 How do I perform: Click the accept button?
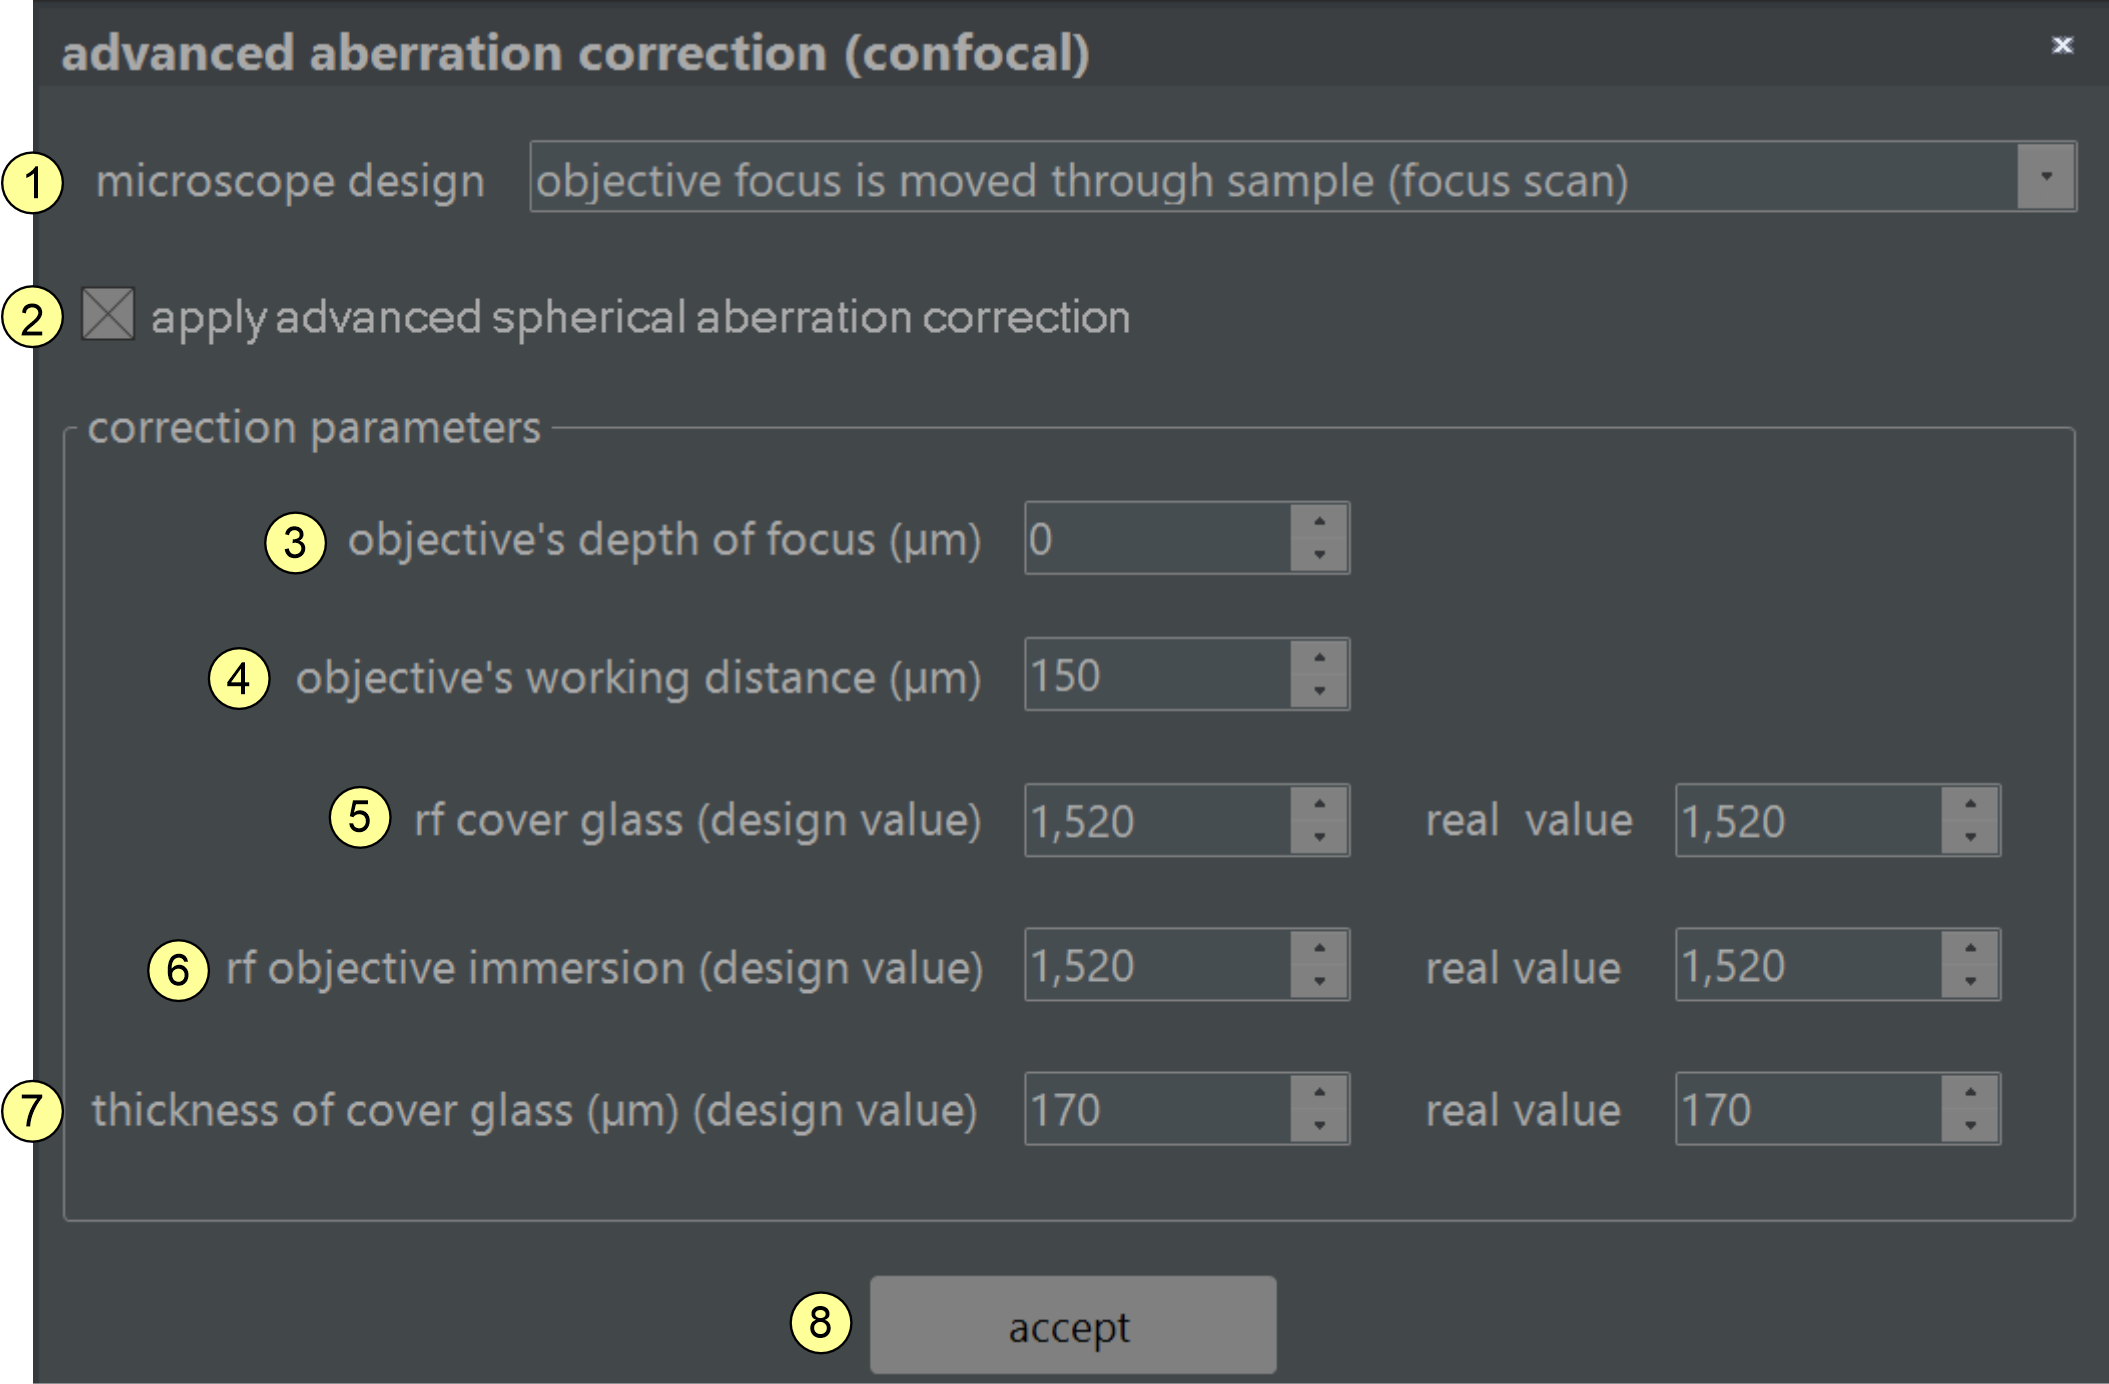(x=1072, y=1325)
